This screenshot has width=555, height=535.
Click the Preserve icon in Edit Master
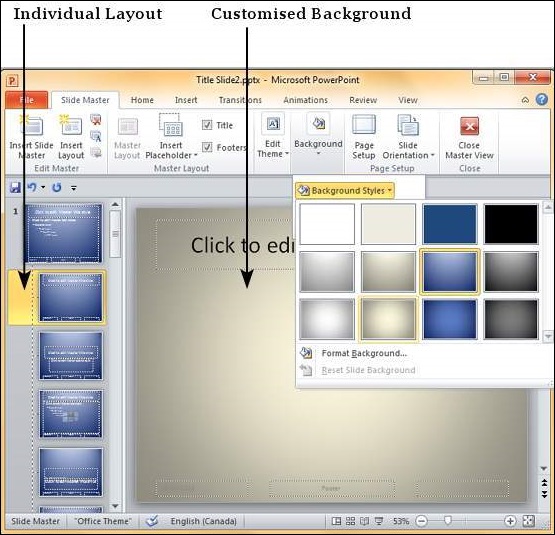96,152
